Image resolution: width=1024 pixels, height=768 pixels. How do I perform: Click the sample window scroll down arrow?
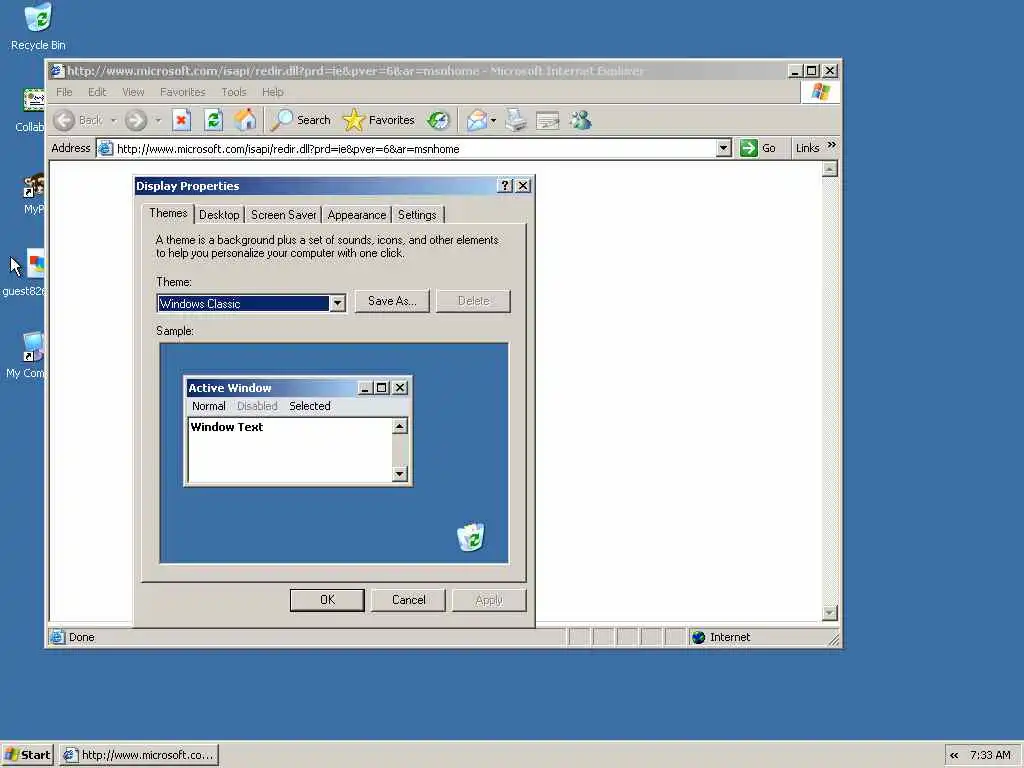tap(400, 474)
